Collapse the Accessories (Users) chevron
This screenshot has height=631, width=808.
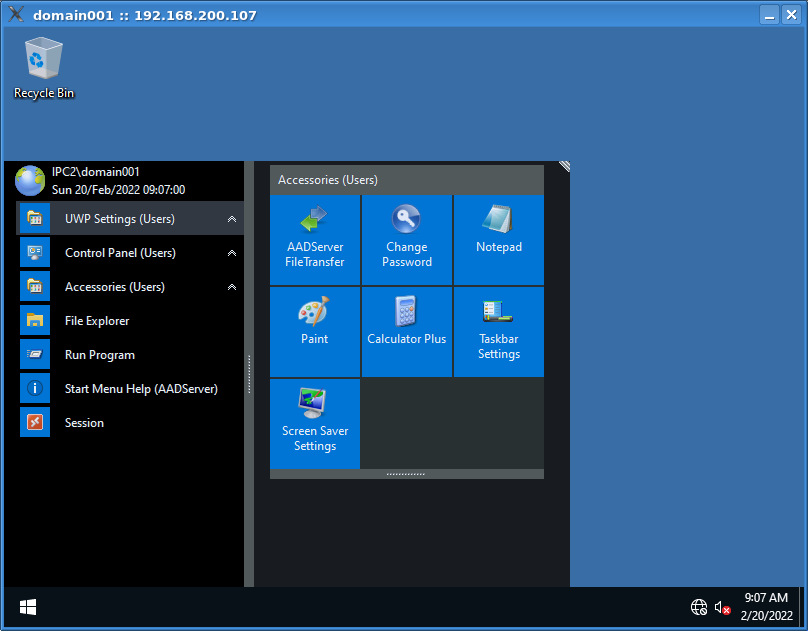(x=232, y=287)
